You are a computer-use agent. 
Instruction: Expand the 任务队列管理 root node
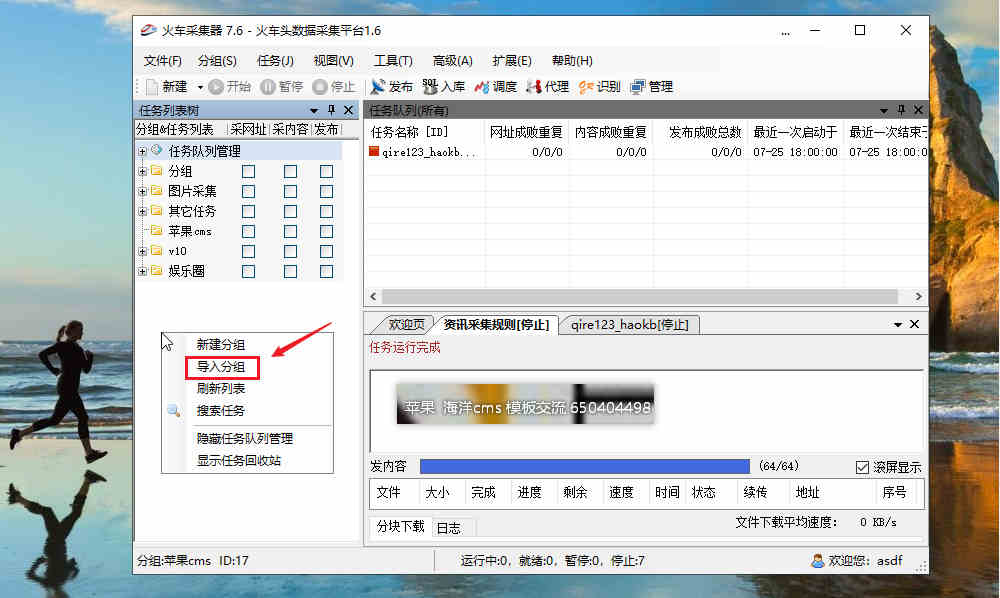[x=141, y=150]
